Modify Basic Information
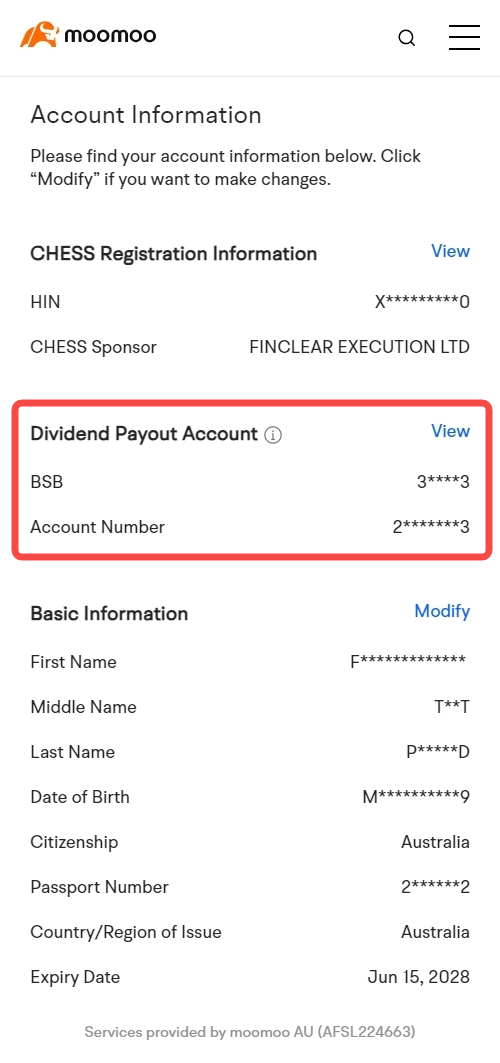The height and width of the screenshot is (1063, 500). point(442,611)
